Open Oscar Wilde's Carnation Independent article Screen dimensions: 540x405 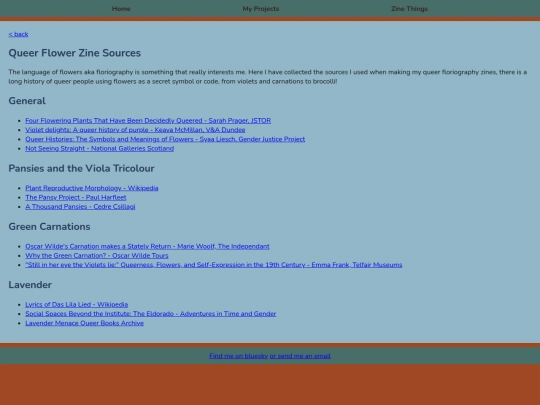(147, 246)
